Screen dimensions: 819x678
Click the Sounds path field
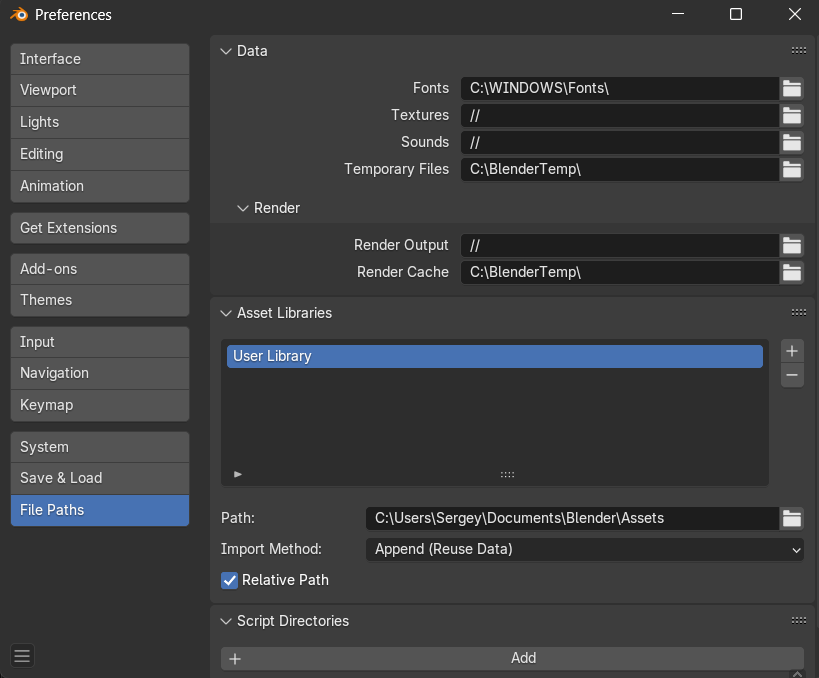click(x=620, y=142)
